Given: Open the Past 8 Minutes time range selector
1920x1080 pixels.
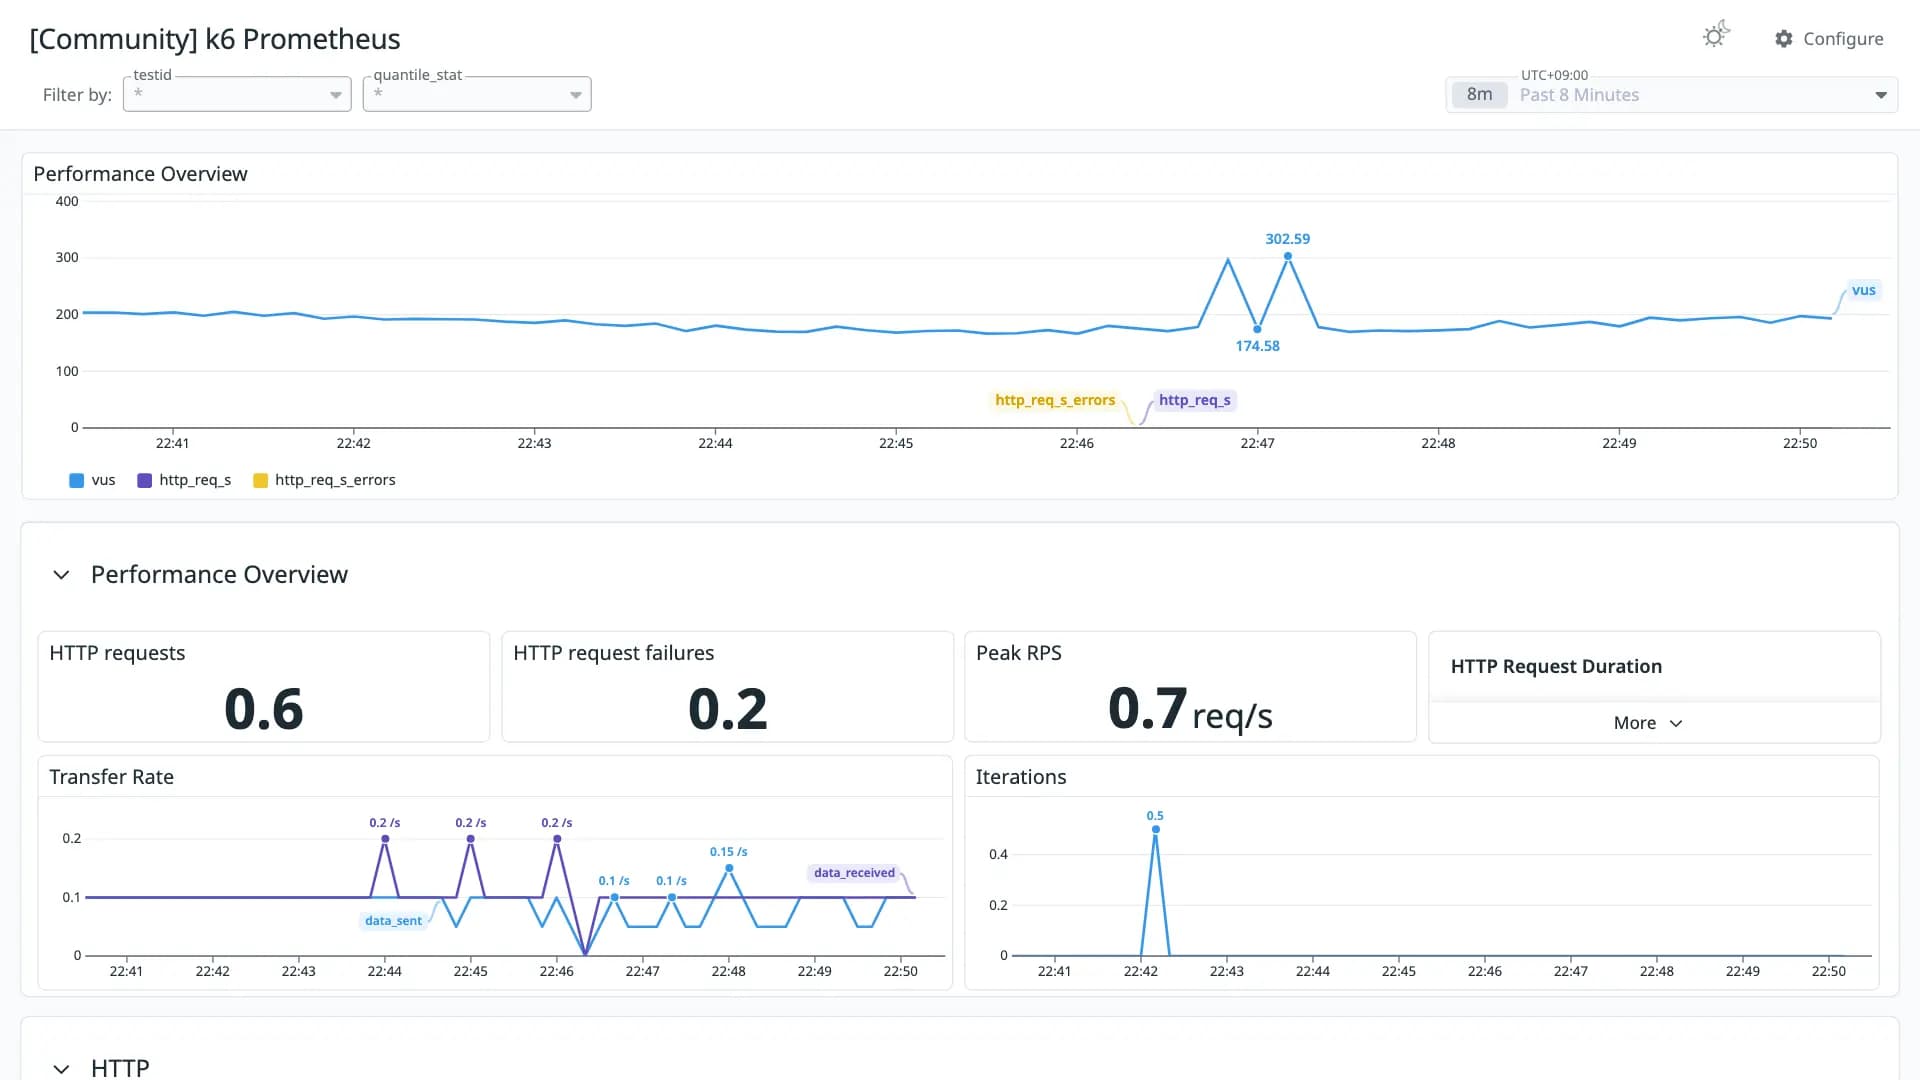Looking at the screenshot, I should point(1671,95).
